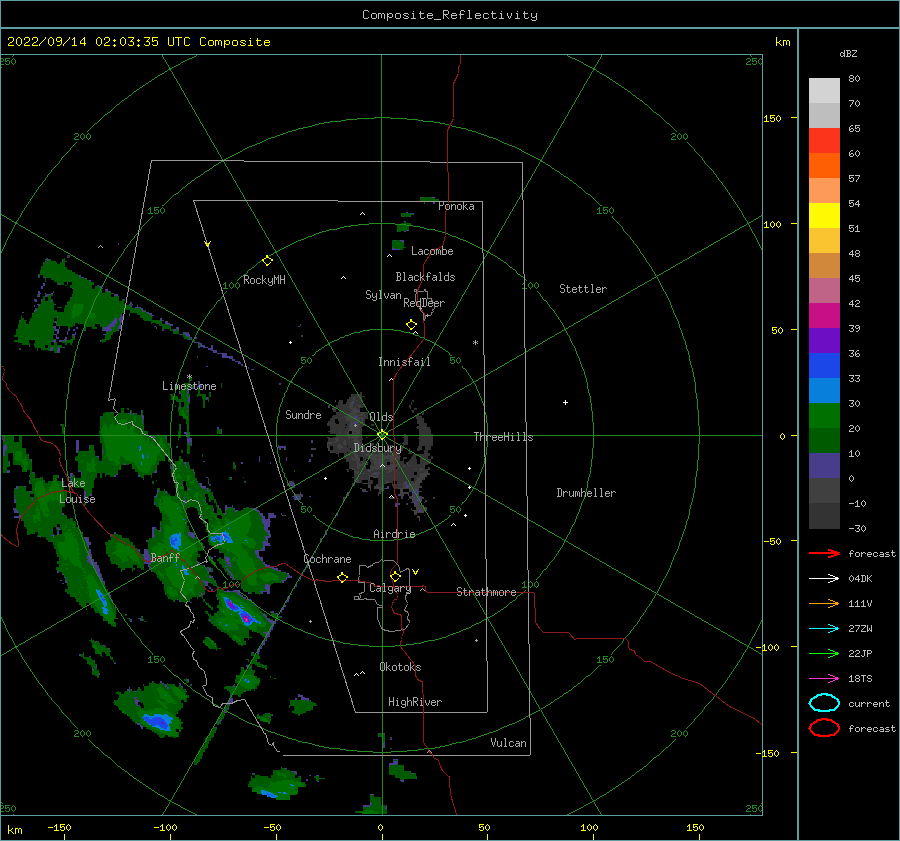Choose the green 22JP arrow symbol
Screen dimensions: 900x841
coord(824,653)
